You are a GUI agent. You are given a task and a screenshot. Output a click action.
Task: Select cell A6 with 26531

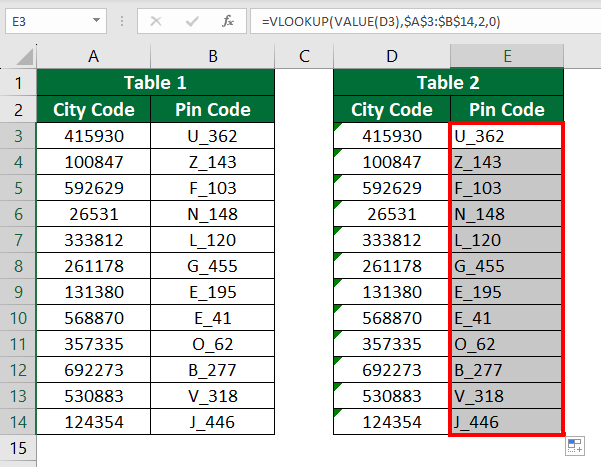click(x=94, y=214)
